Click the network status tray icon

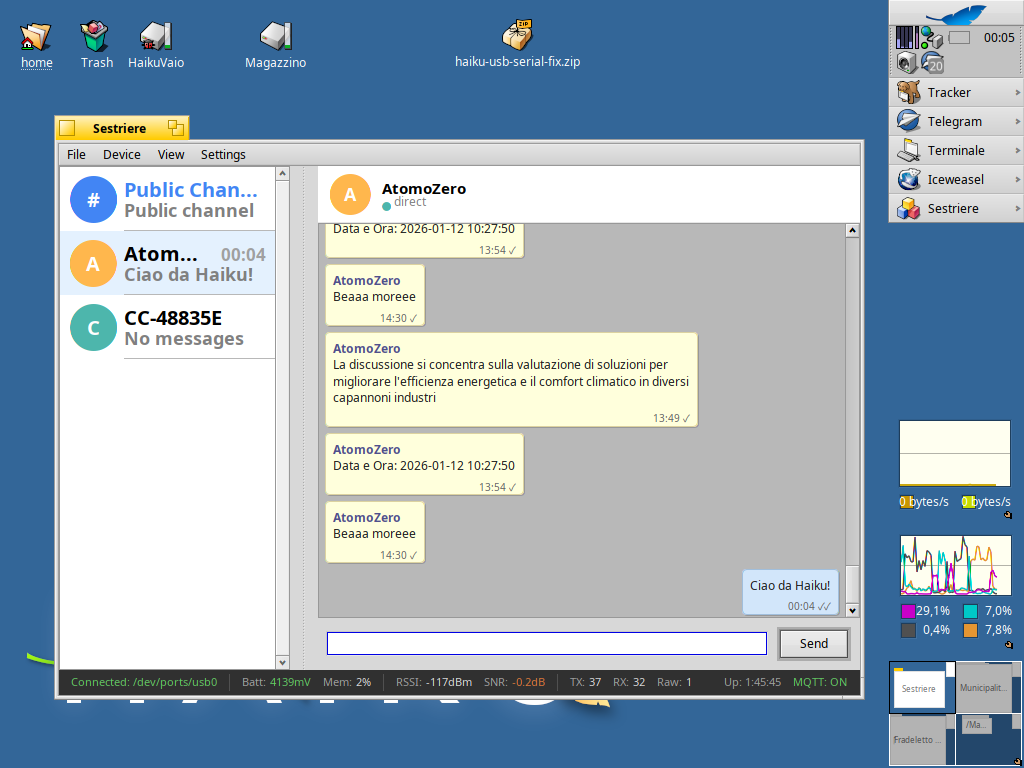[931, 38]
